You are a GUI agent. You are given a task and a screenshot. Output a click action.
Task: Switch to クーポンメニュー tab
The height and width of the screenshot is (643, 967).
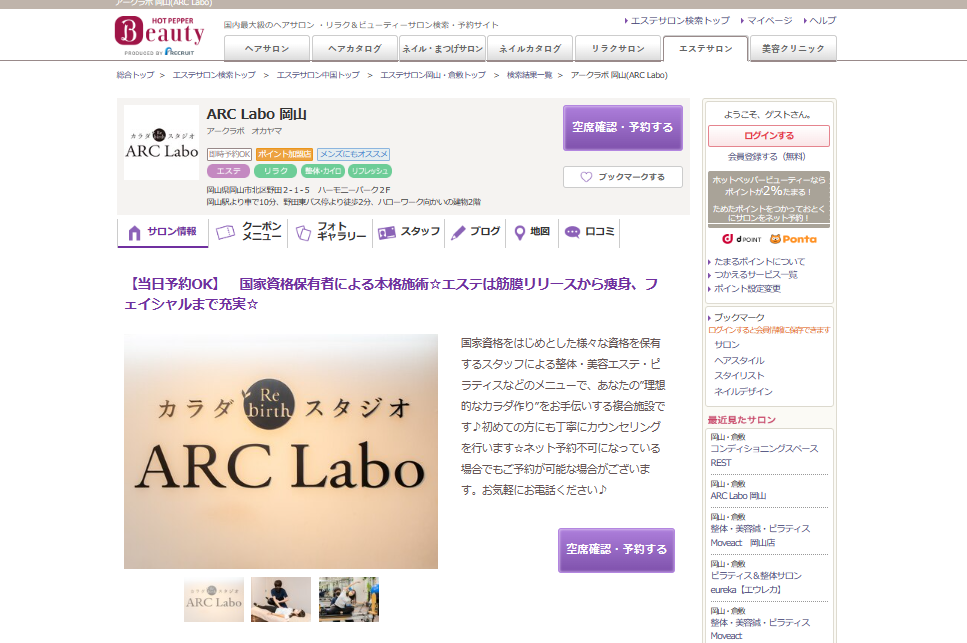[249, 232]
